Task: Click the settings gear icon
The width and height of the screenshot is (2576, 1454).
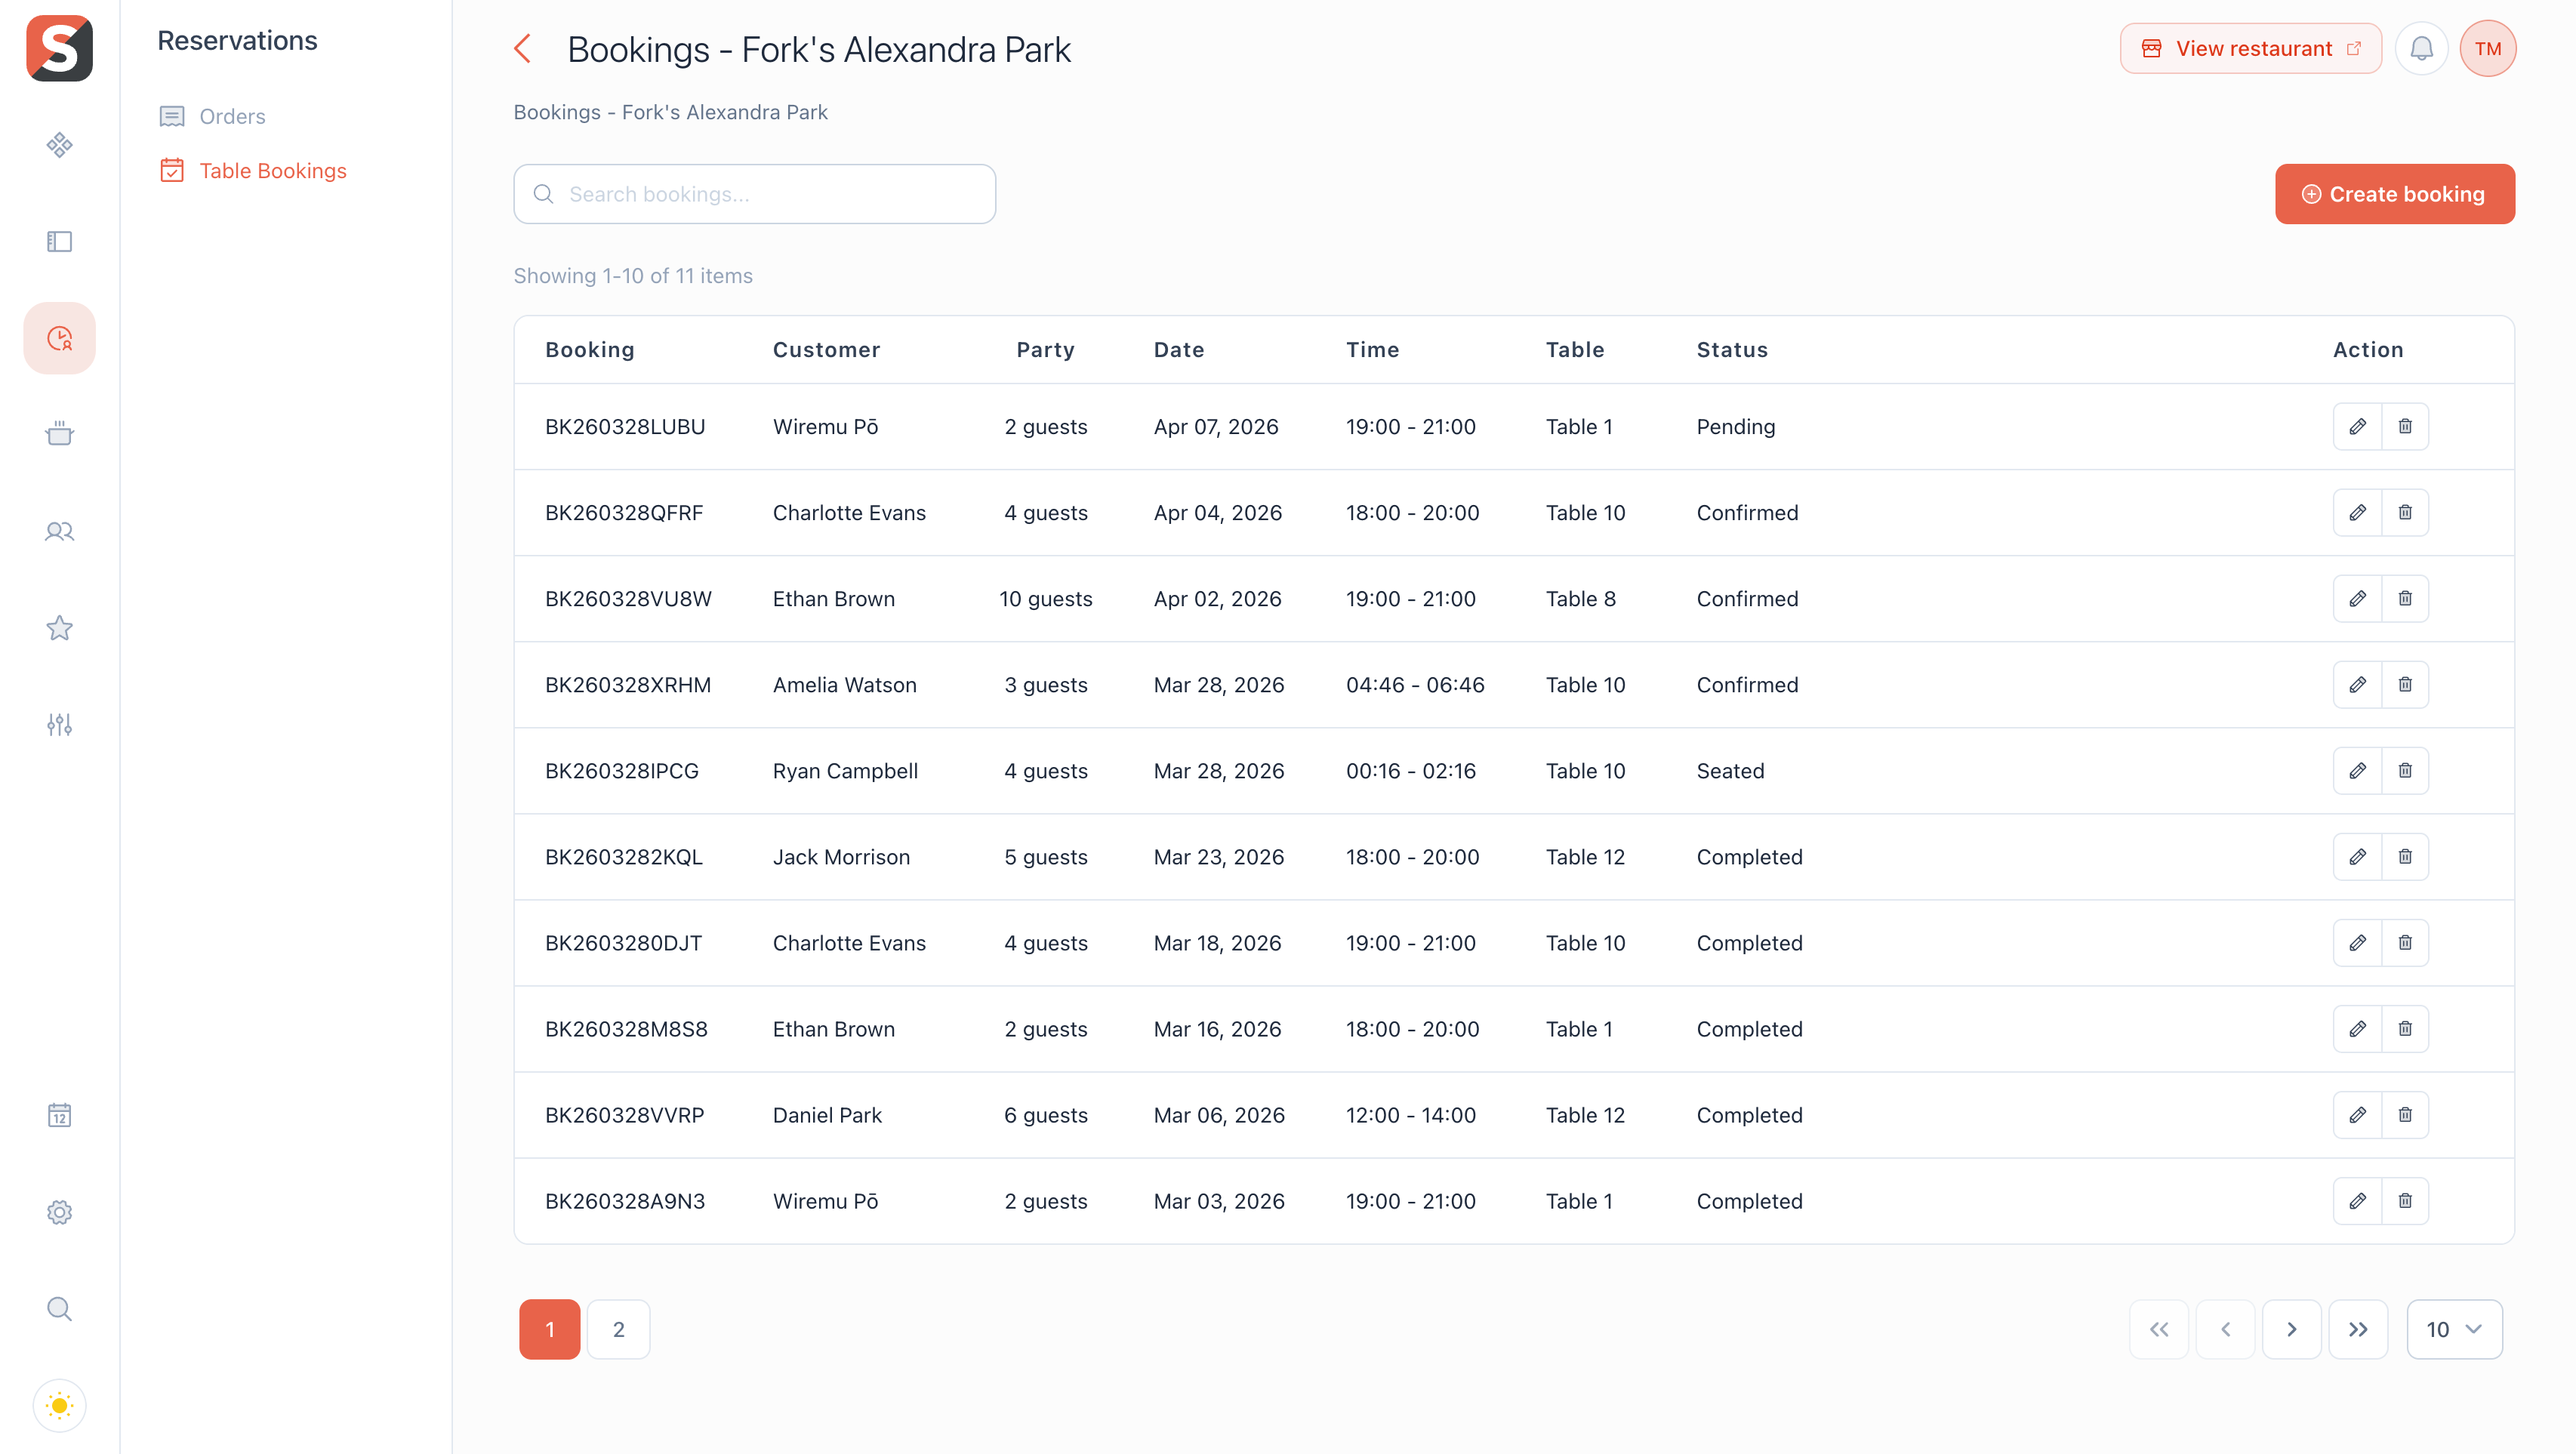Action: [x=59, y=1211]
